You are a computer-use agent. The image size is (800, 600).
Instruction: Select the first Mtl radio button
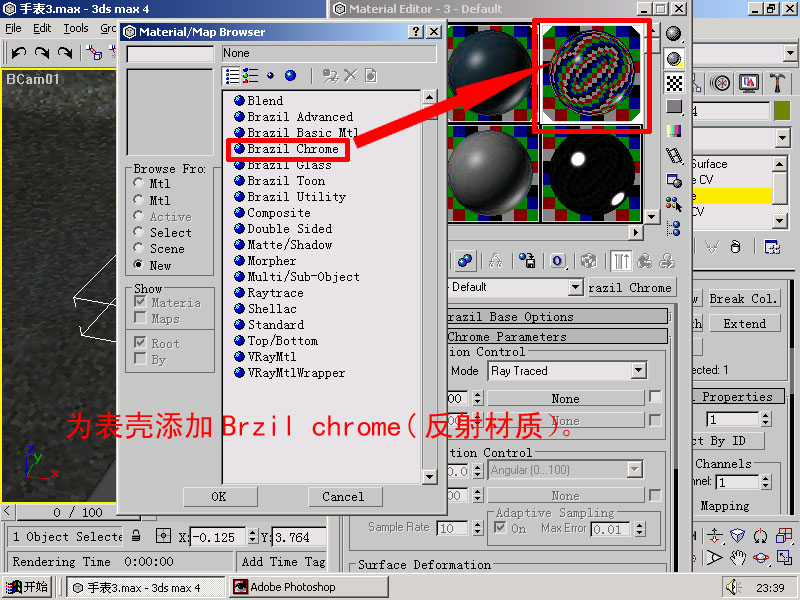pos(138,183)
